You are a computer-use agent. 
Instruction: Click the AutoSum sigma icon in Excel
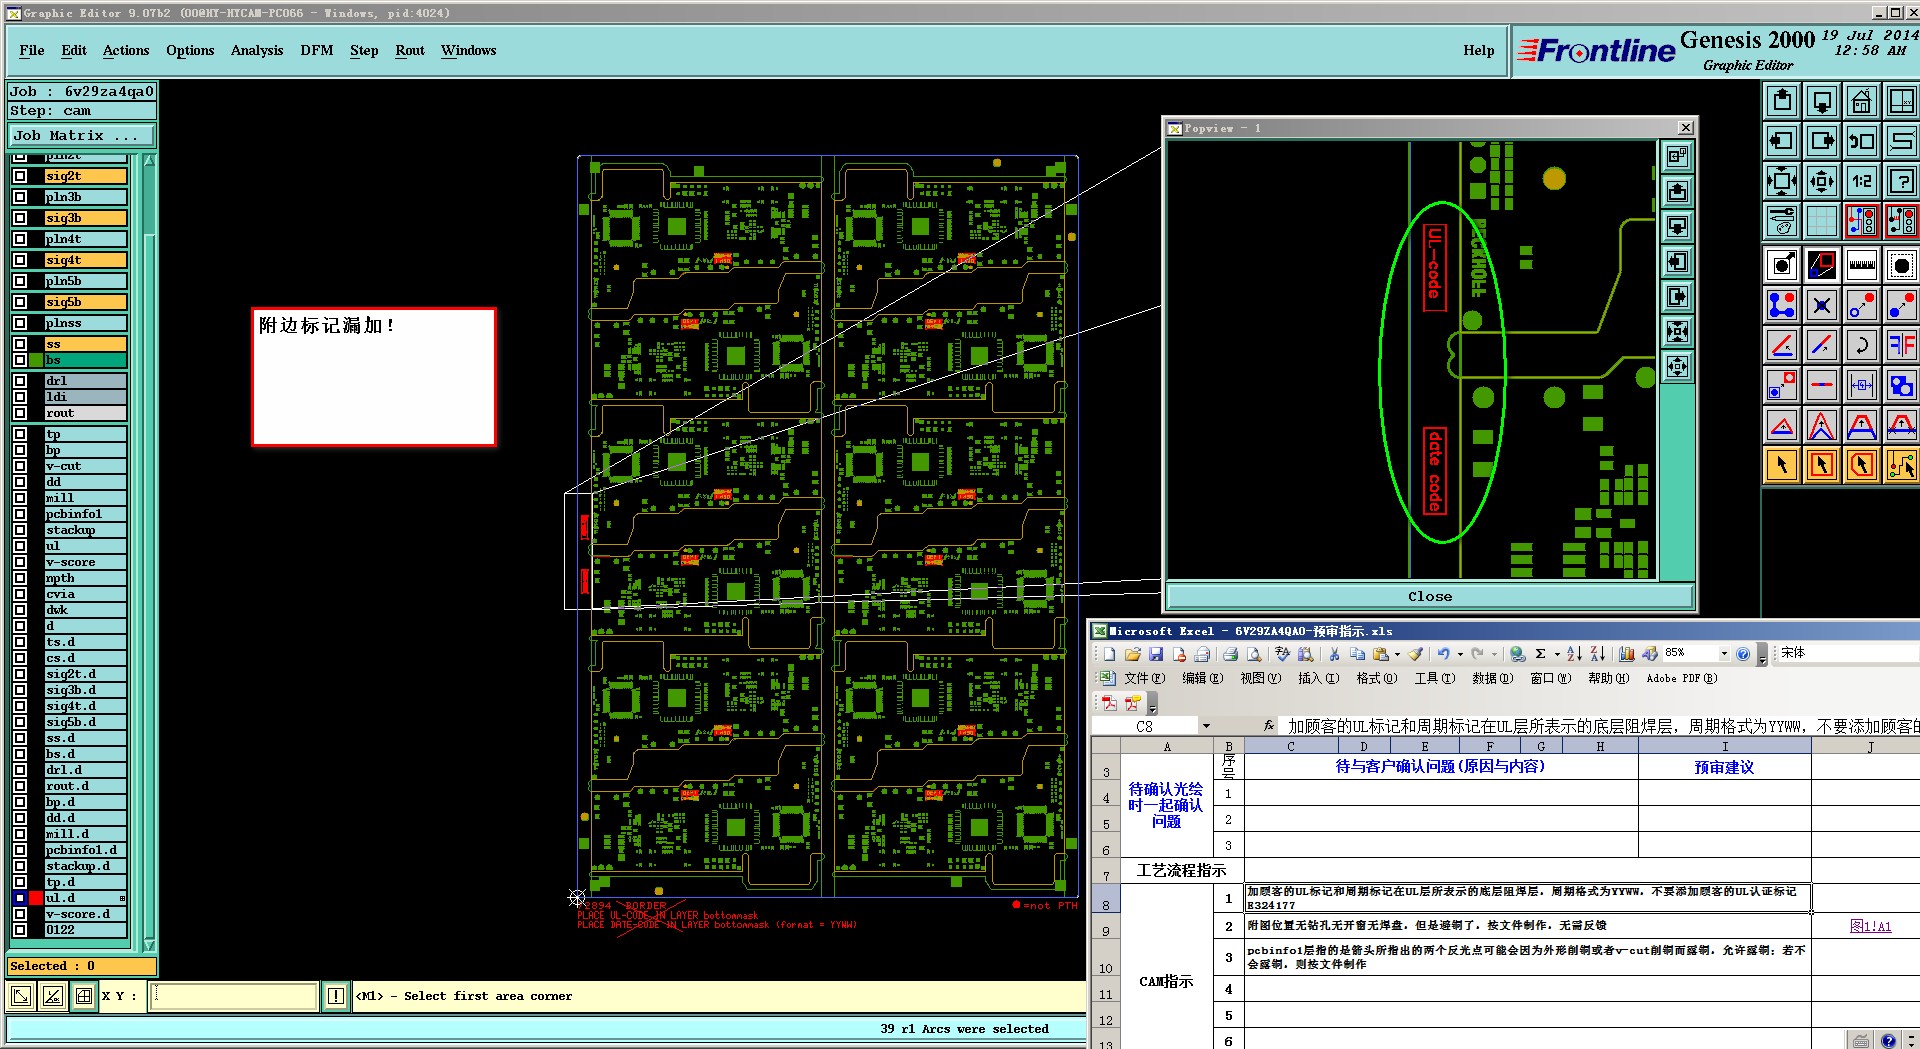1540,654
